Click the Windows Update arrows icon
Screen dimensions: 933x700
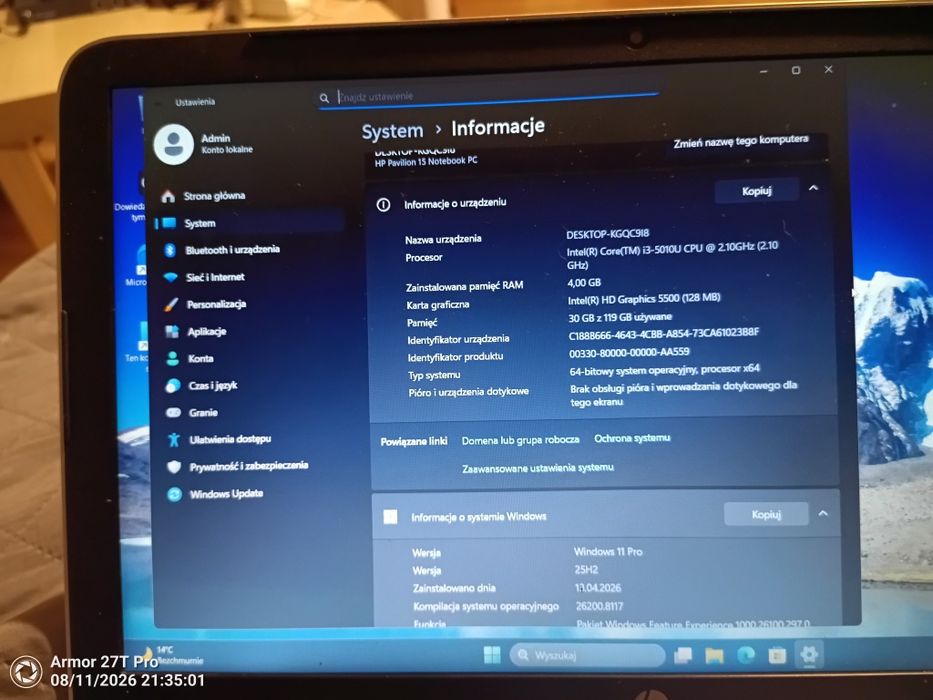pos(174,494)
